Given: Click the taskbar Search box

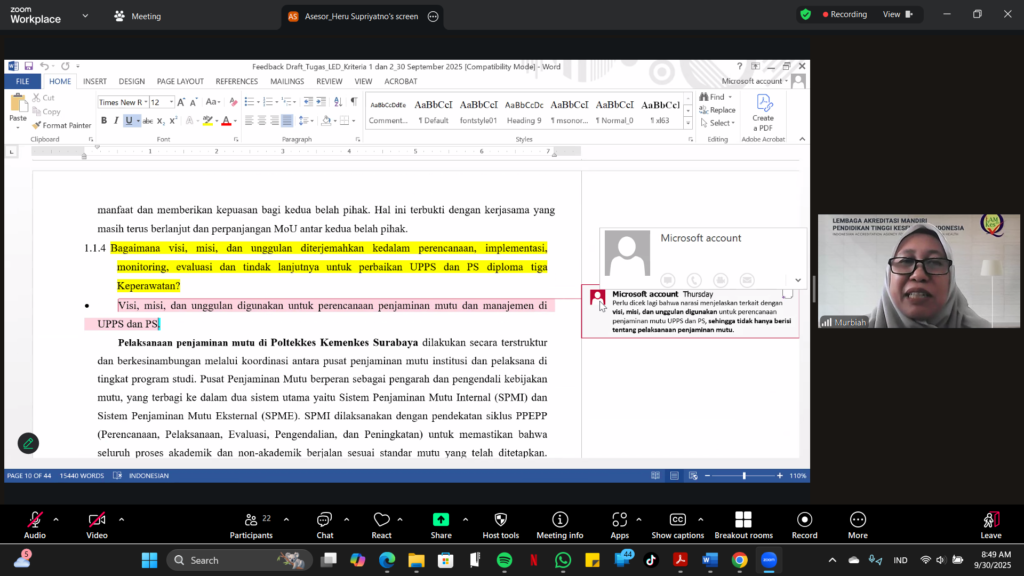Looking at the screenshot, I should tap(240, 560).
